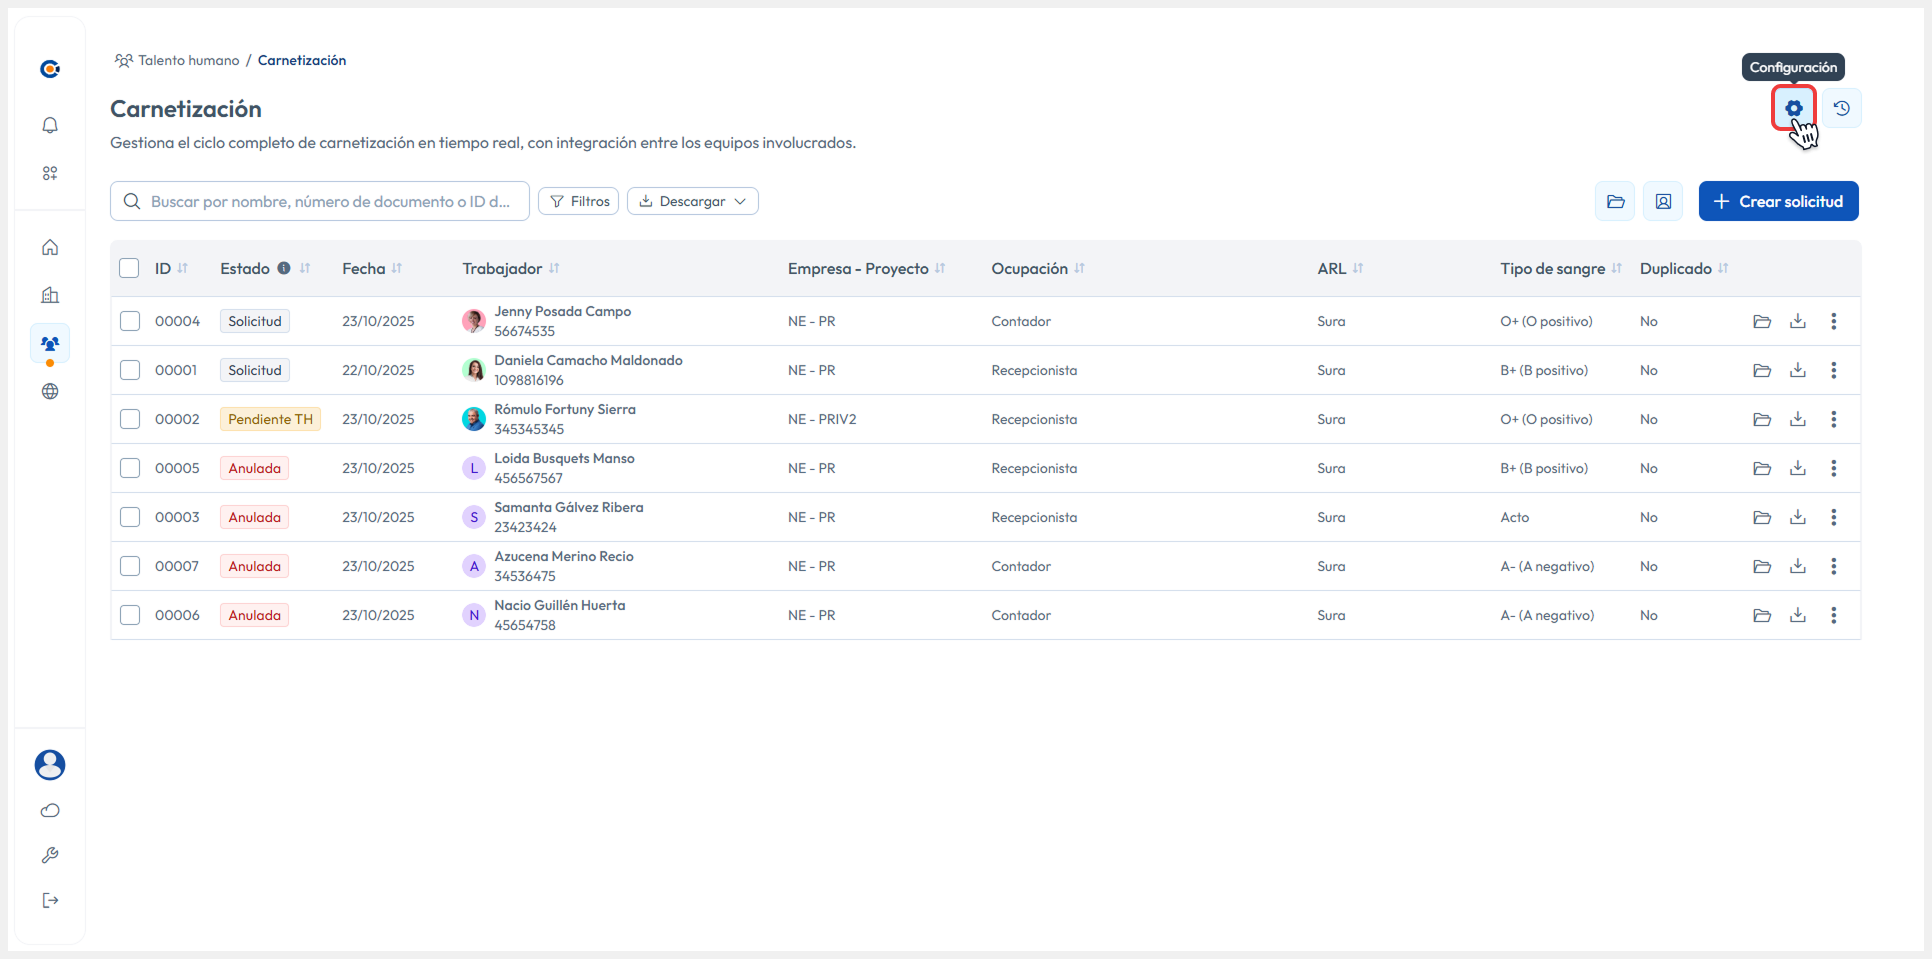Download the record for Jenny Posada Campo
1932x959 pixels.
click(1798, 321)
